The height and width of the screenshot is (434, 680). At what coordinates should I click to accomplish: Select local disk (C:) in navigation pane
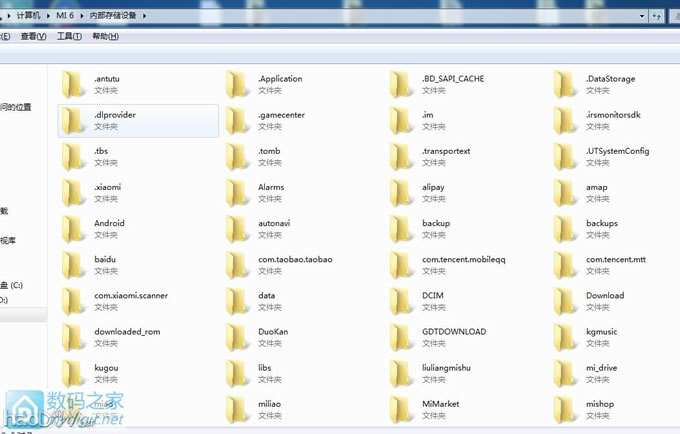[x=12, y=285]
